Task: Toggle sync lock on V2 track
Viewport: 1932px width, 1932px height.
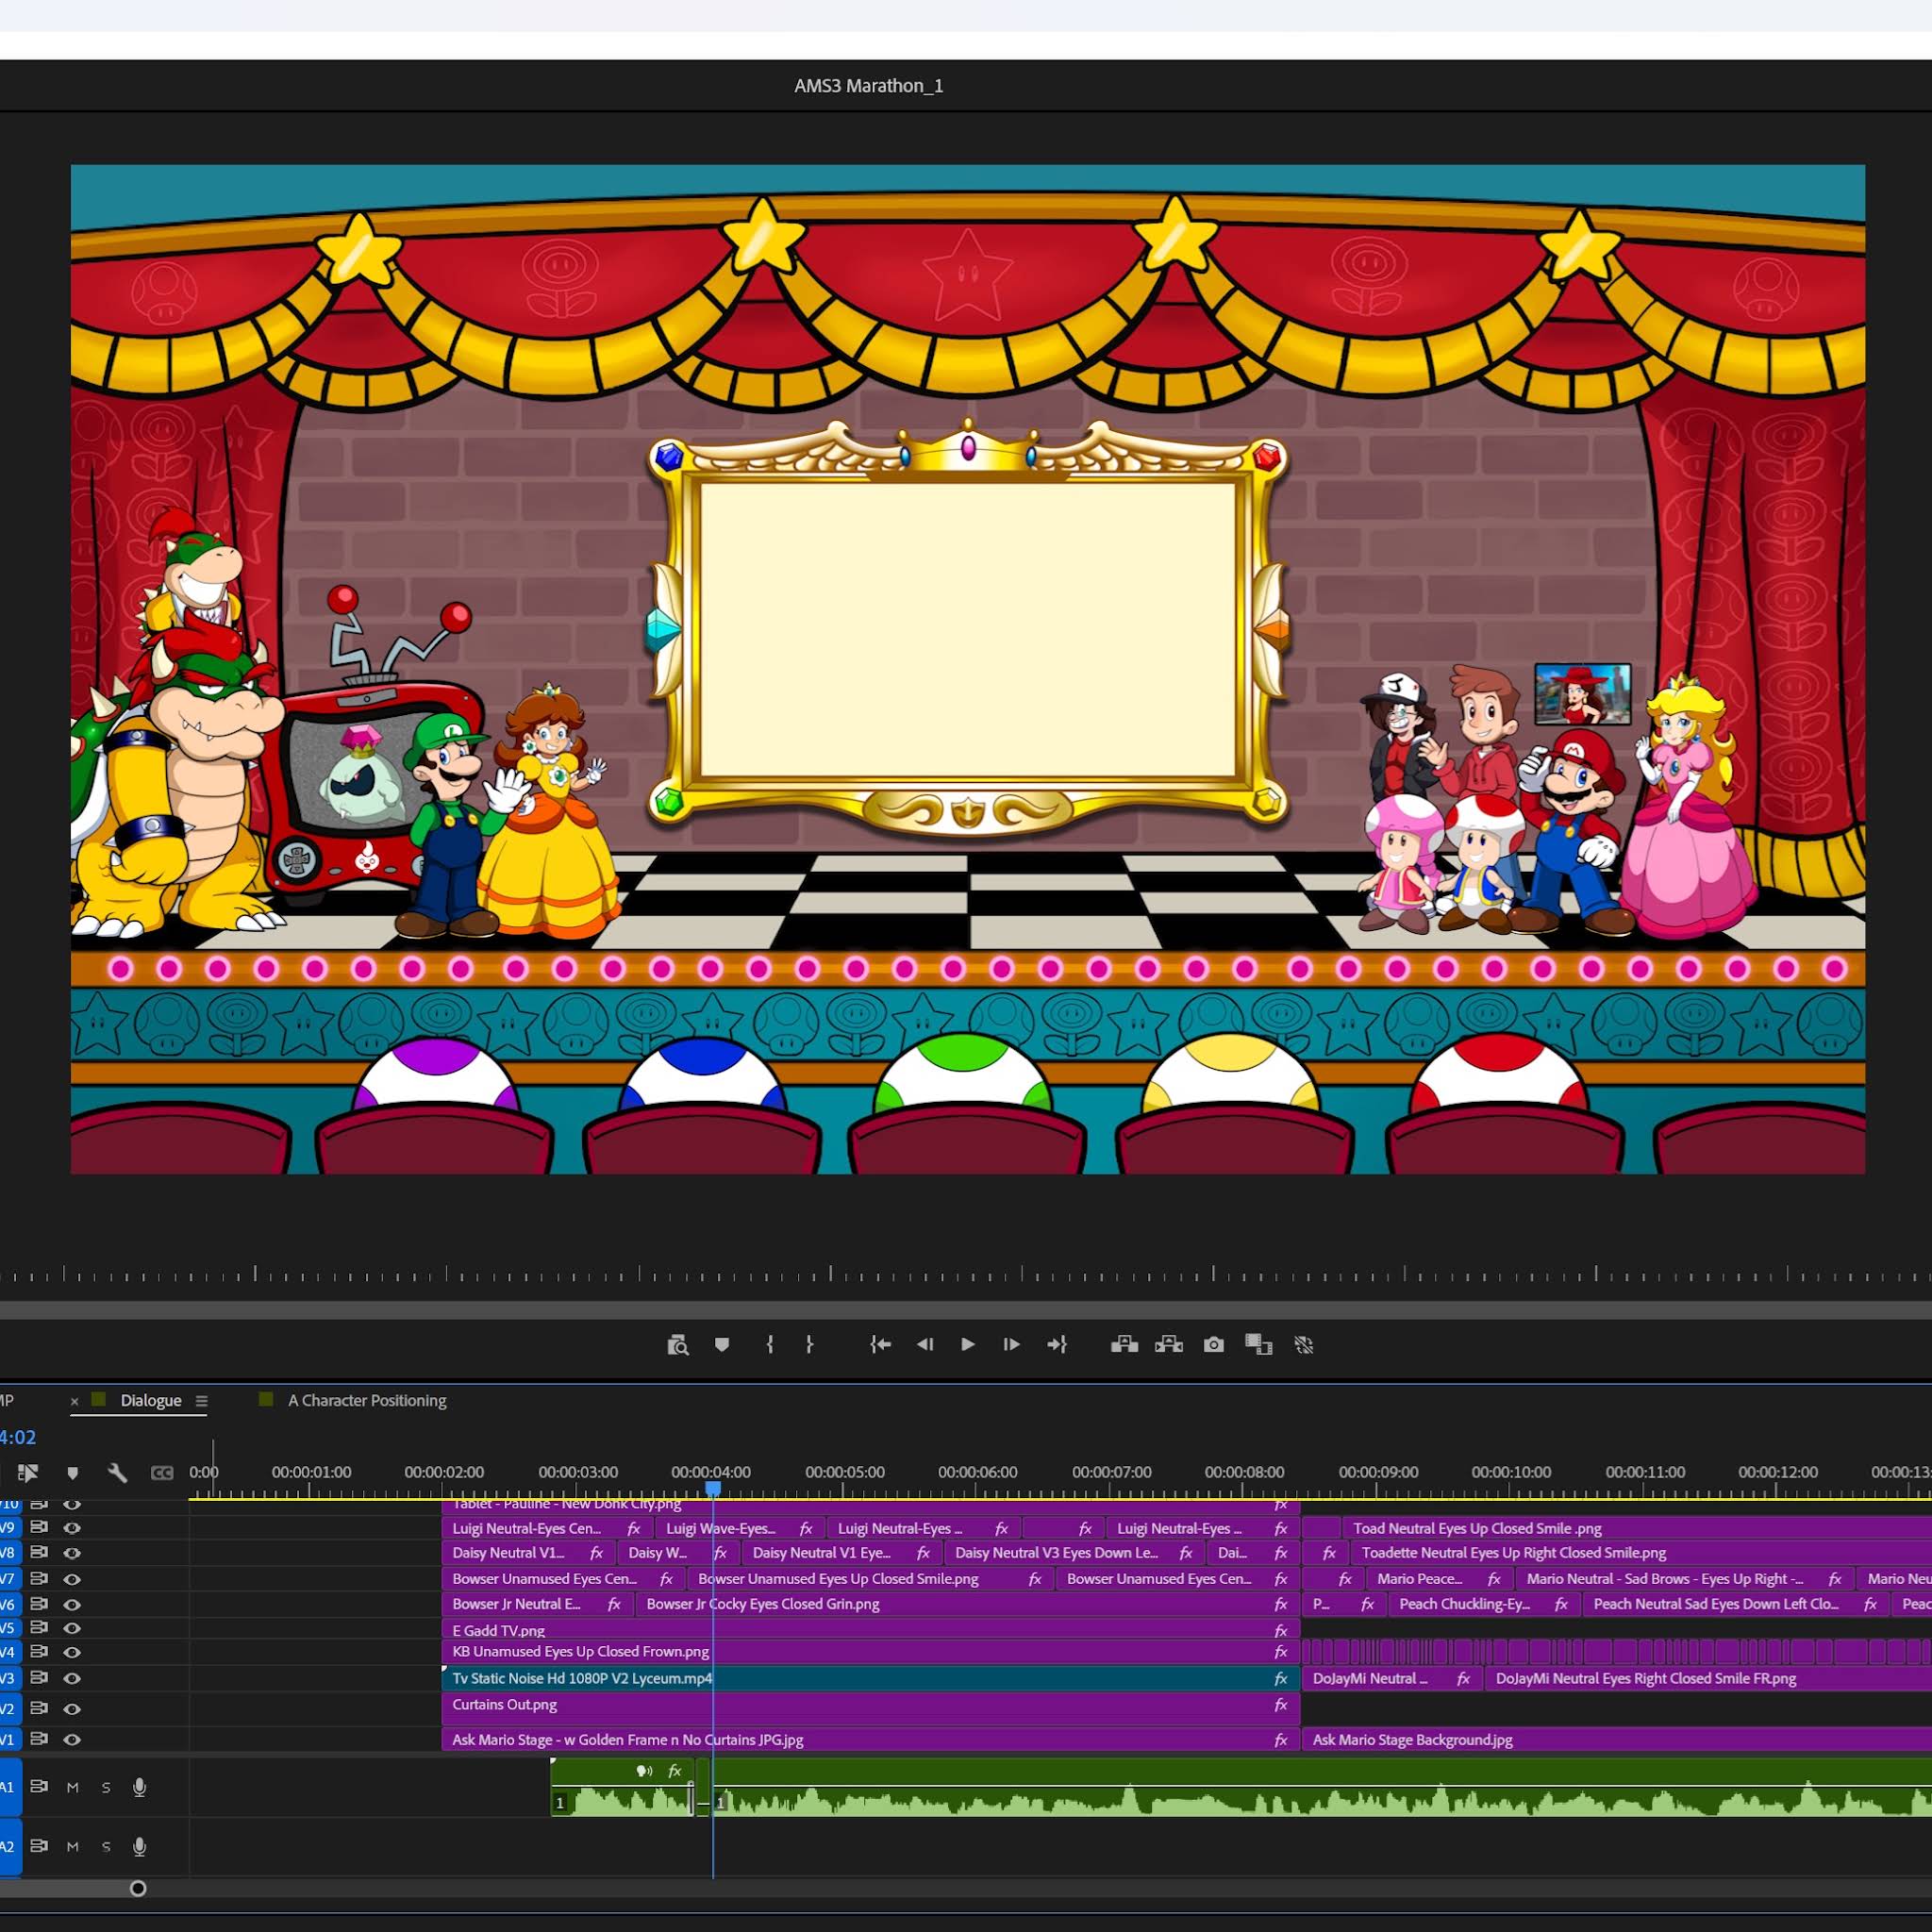Action: (x=39, y=1709)
